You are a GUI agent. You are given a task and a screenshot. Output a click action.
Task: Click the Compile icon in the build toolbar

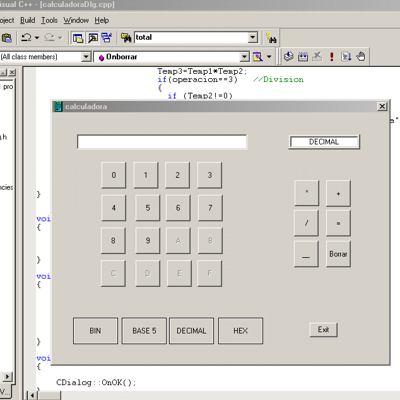[x=288, y=56]
